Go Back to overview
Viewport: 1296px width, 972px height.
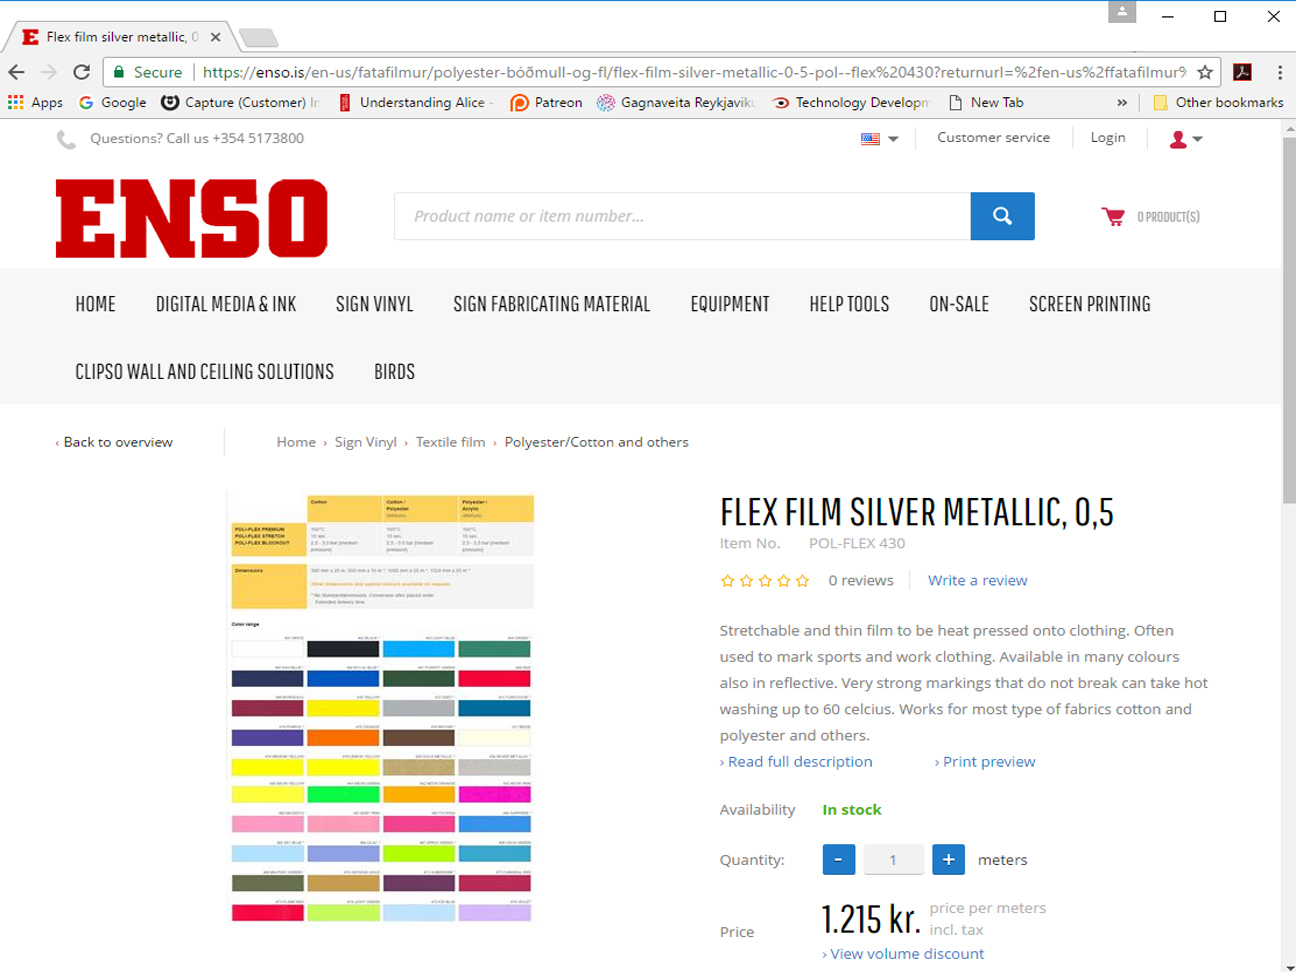pyautogui.click(x=114, y=442)
